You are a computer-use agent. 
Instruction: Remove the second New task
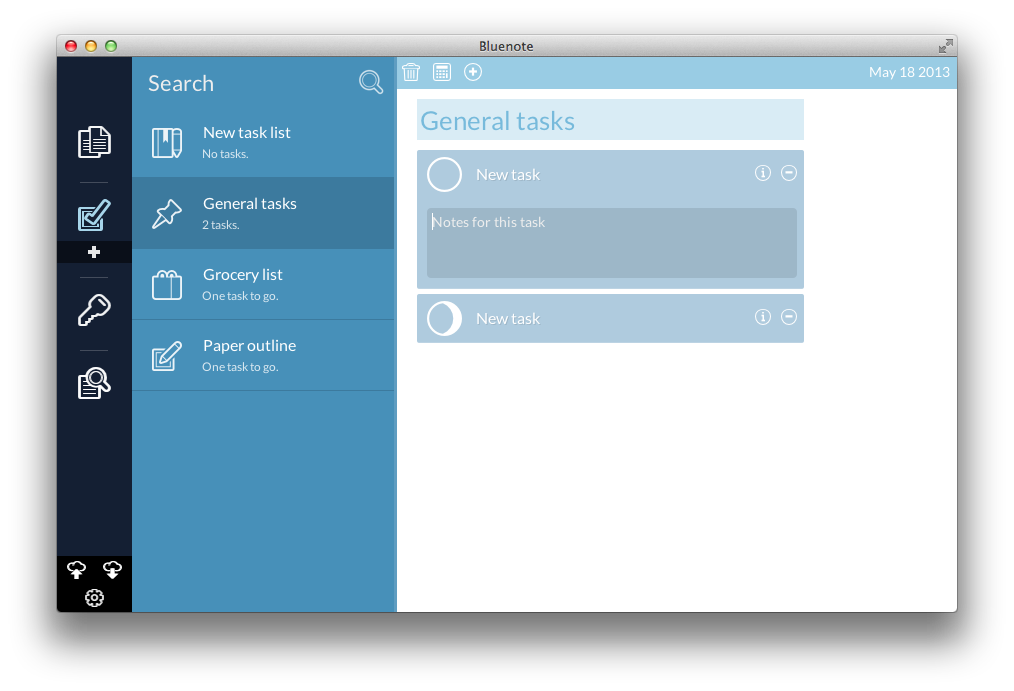pos(789,317)
